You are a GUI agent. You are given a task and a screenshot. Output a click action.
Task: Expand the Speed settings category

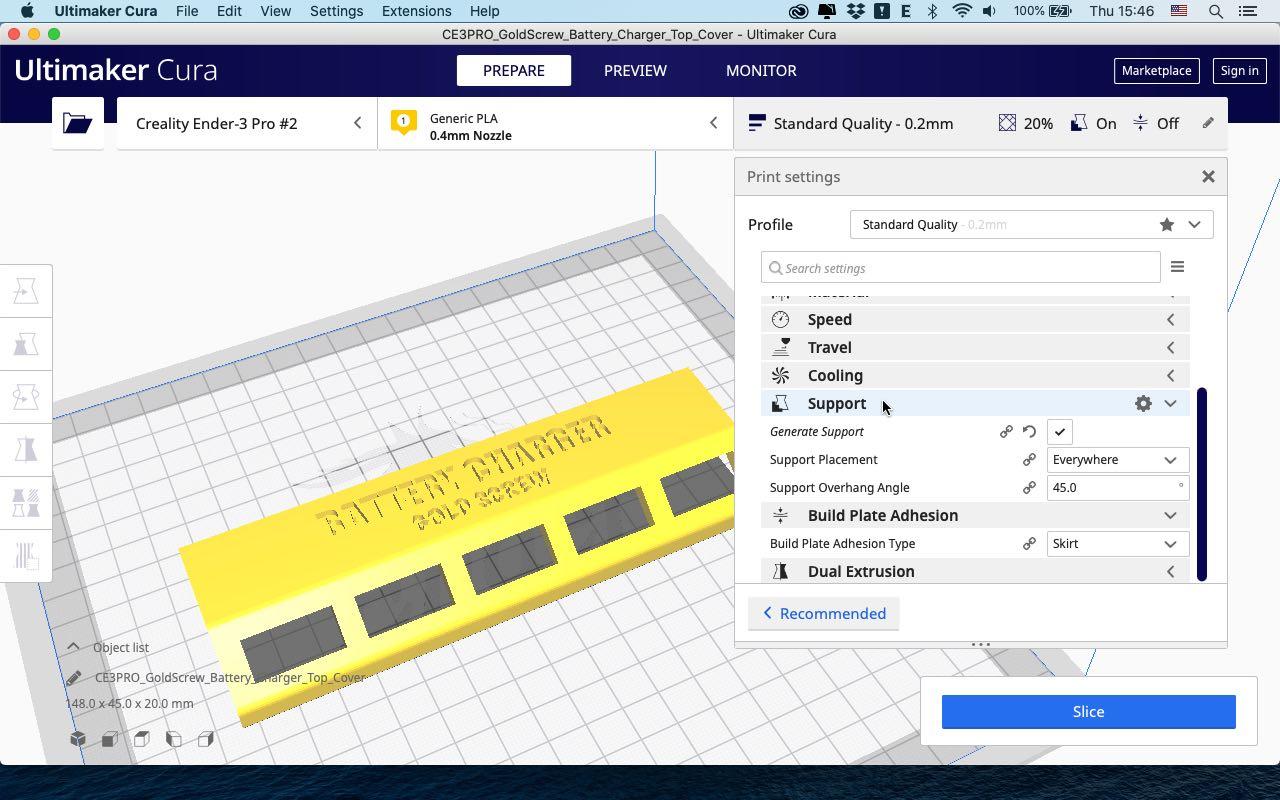pos(975,320)
